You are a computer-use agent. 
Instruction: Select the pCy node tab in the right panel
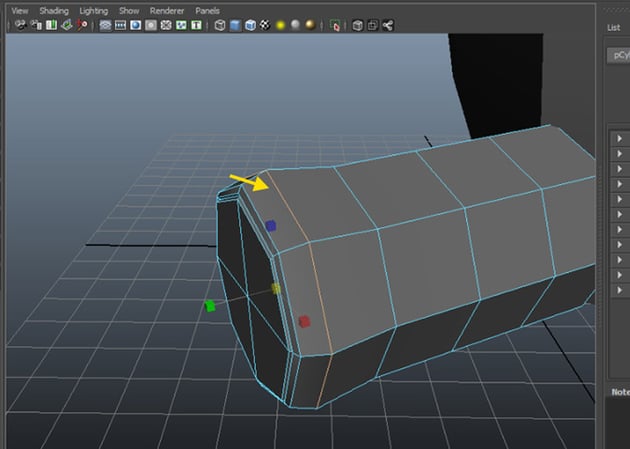619,55
